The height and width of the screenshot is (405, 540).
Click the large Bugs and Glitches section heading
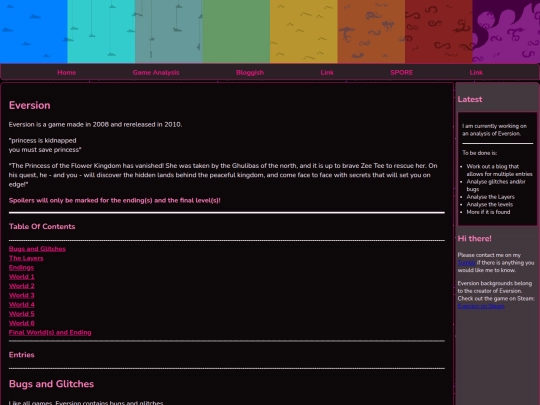point(51,384)
